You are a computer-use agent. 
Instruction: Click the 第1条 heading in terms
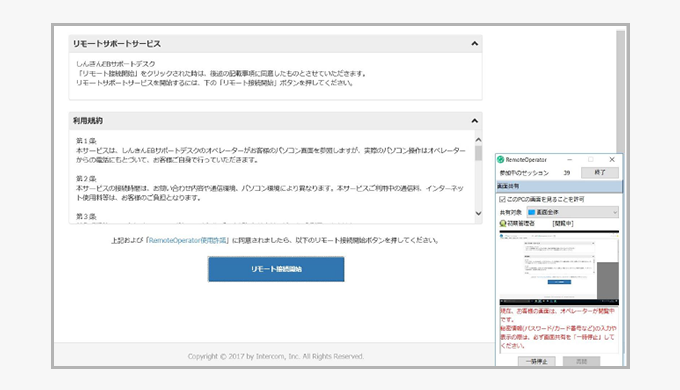86,141
